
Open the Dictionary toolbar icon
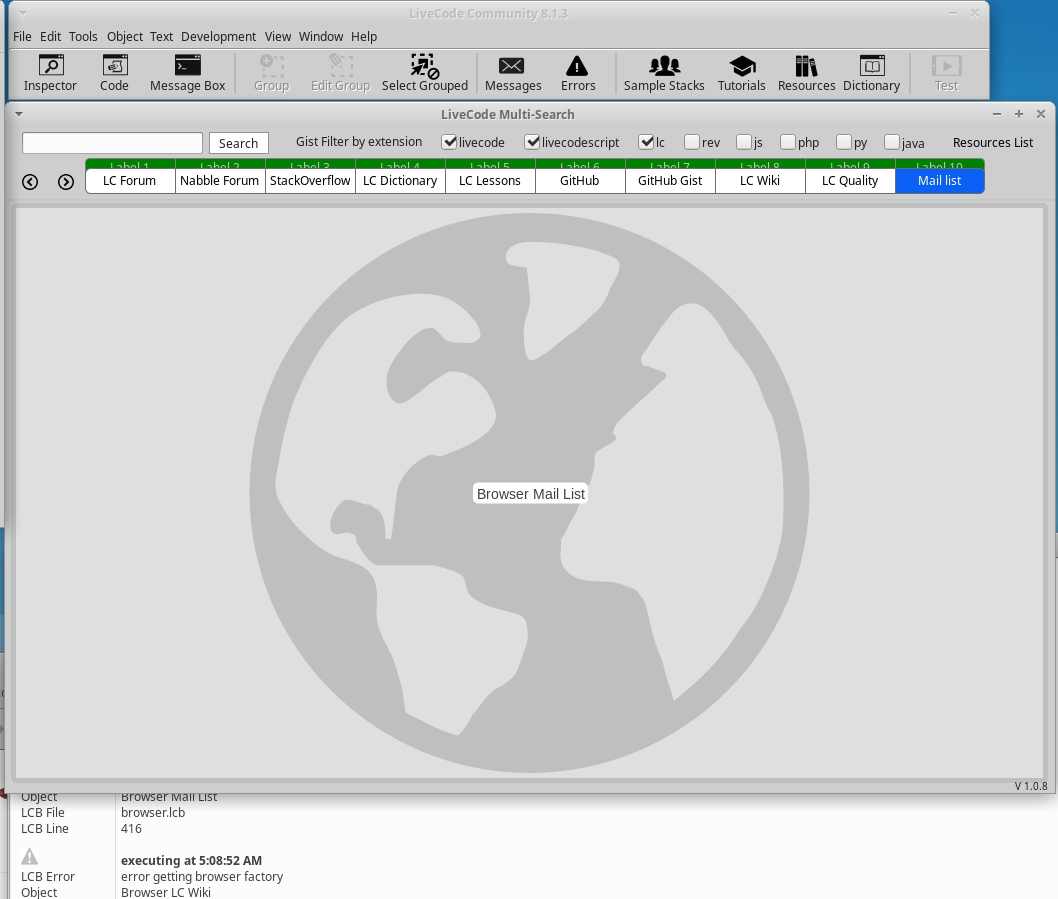pyautogui.click(x=871, y=73)
